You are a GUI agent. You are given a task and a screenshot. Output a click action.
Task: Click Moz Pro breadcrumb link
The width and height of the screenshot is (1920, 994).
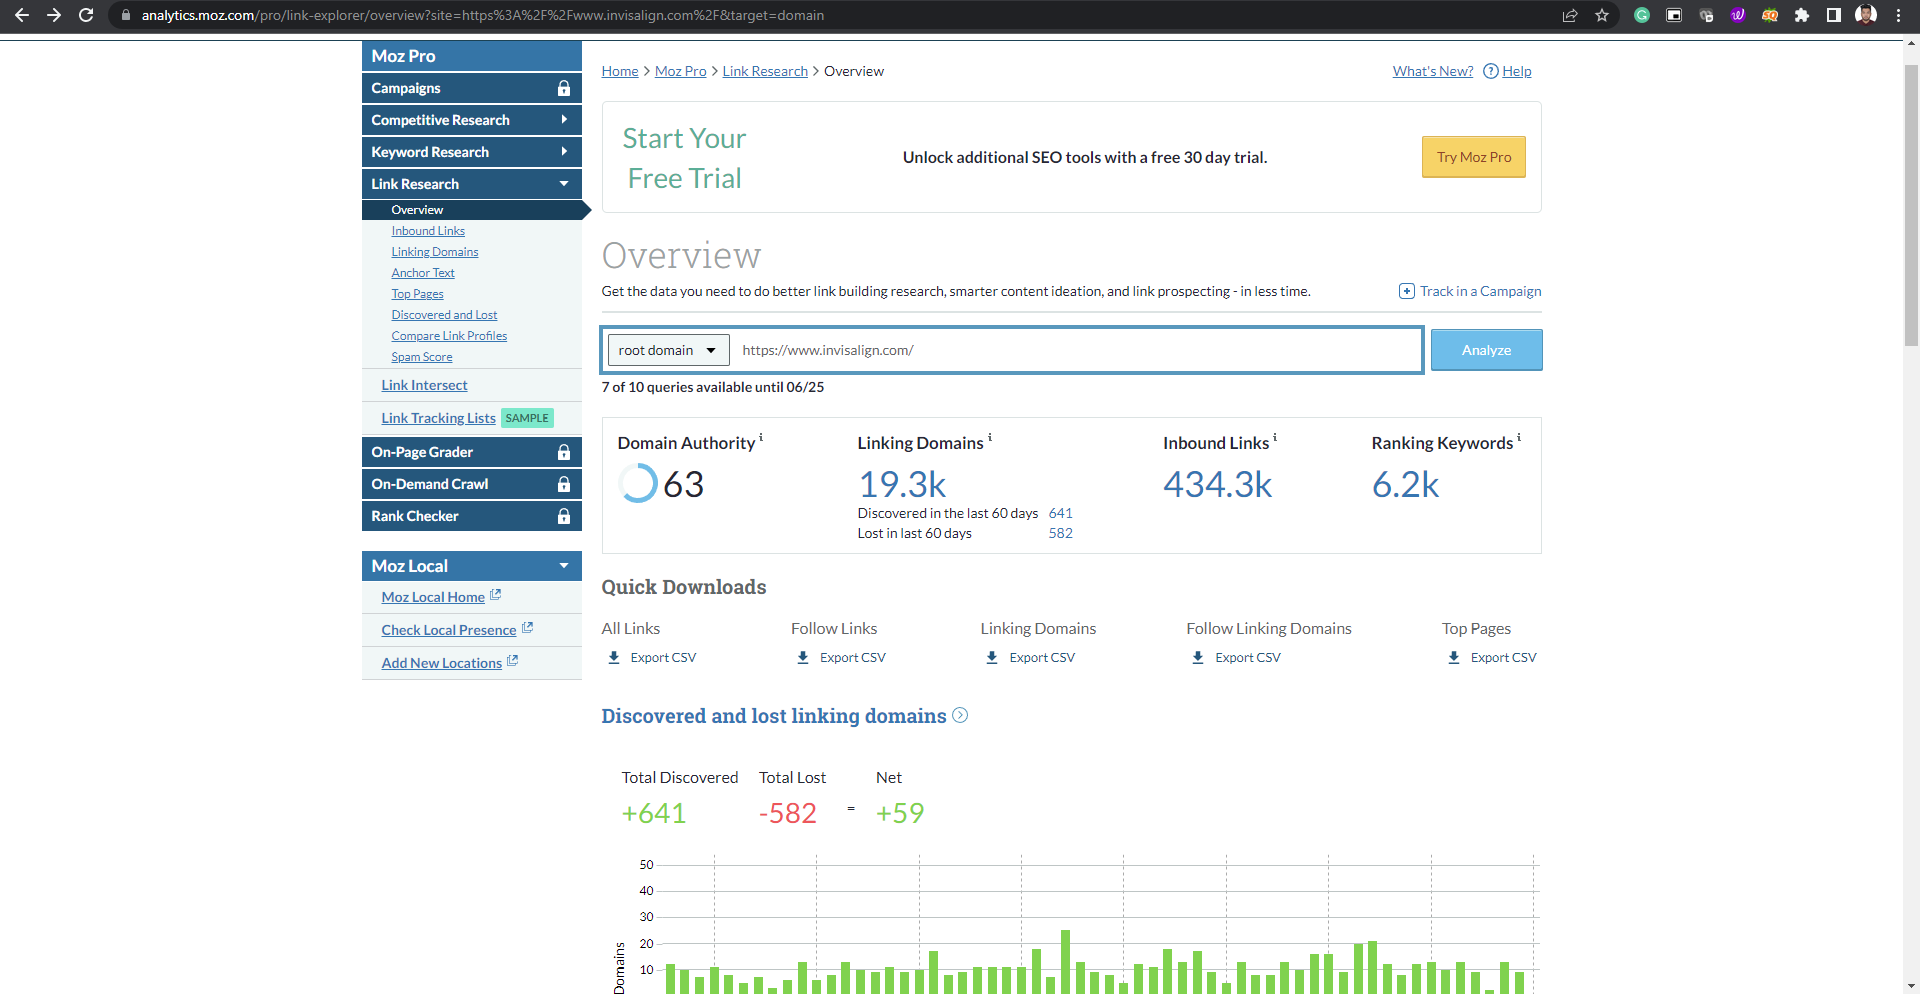pyautogui.click(x=680, y=71)
